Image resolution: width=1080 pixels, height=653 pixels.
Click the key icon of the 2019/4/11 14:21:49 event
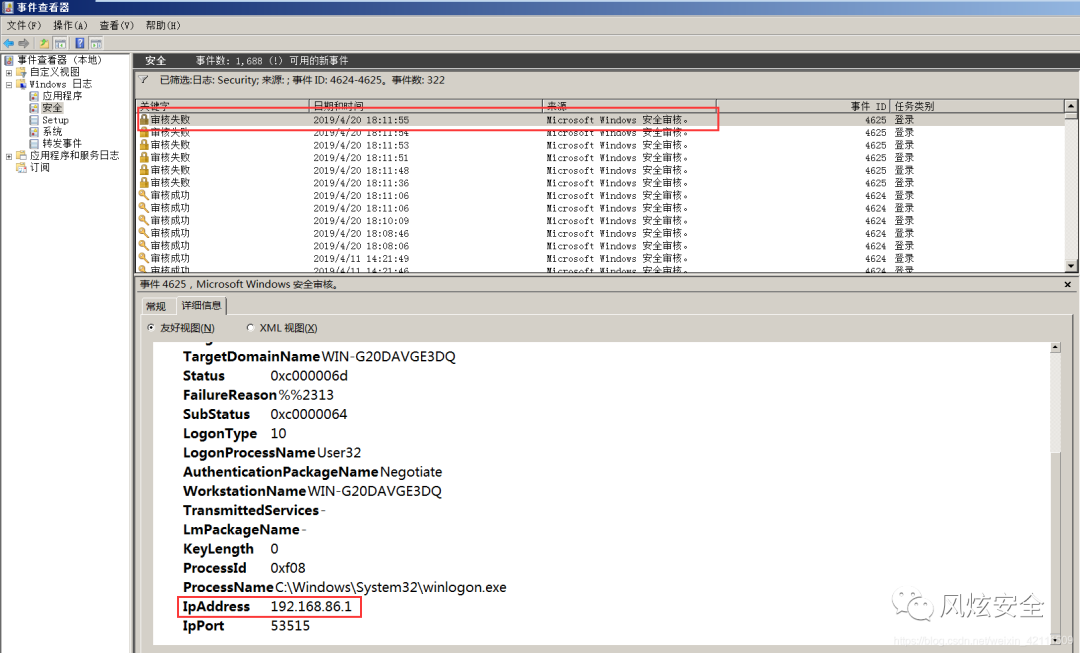(x=144, y=258)
